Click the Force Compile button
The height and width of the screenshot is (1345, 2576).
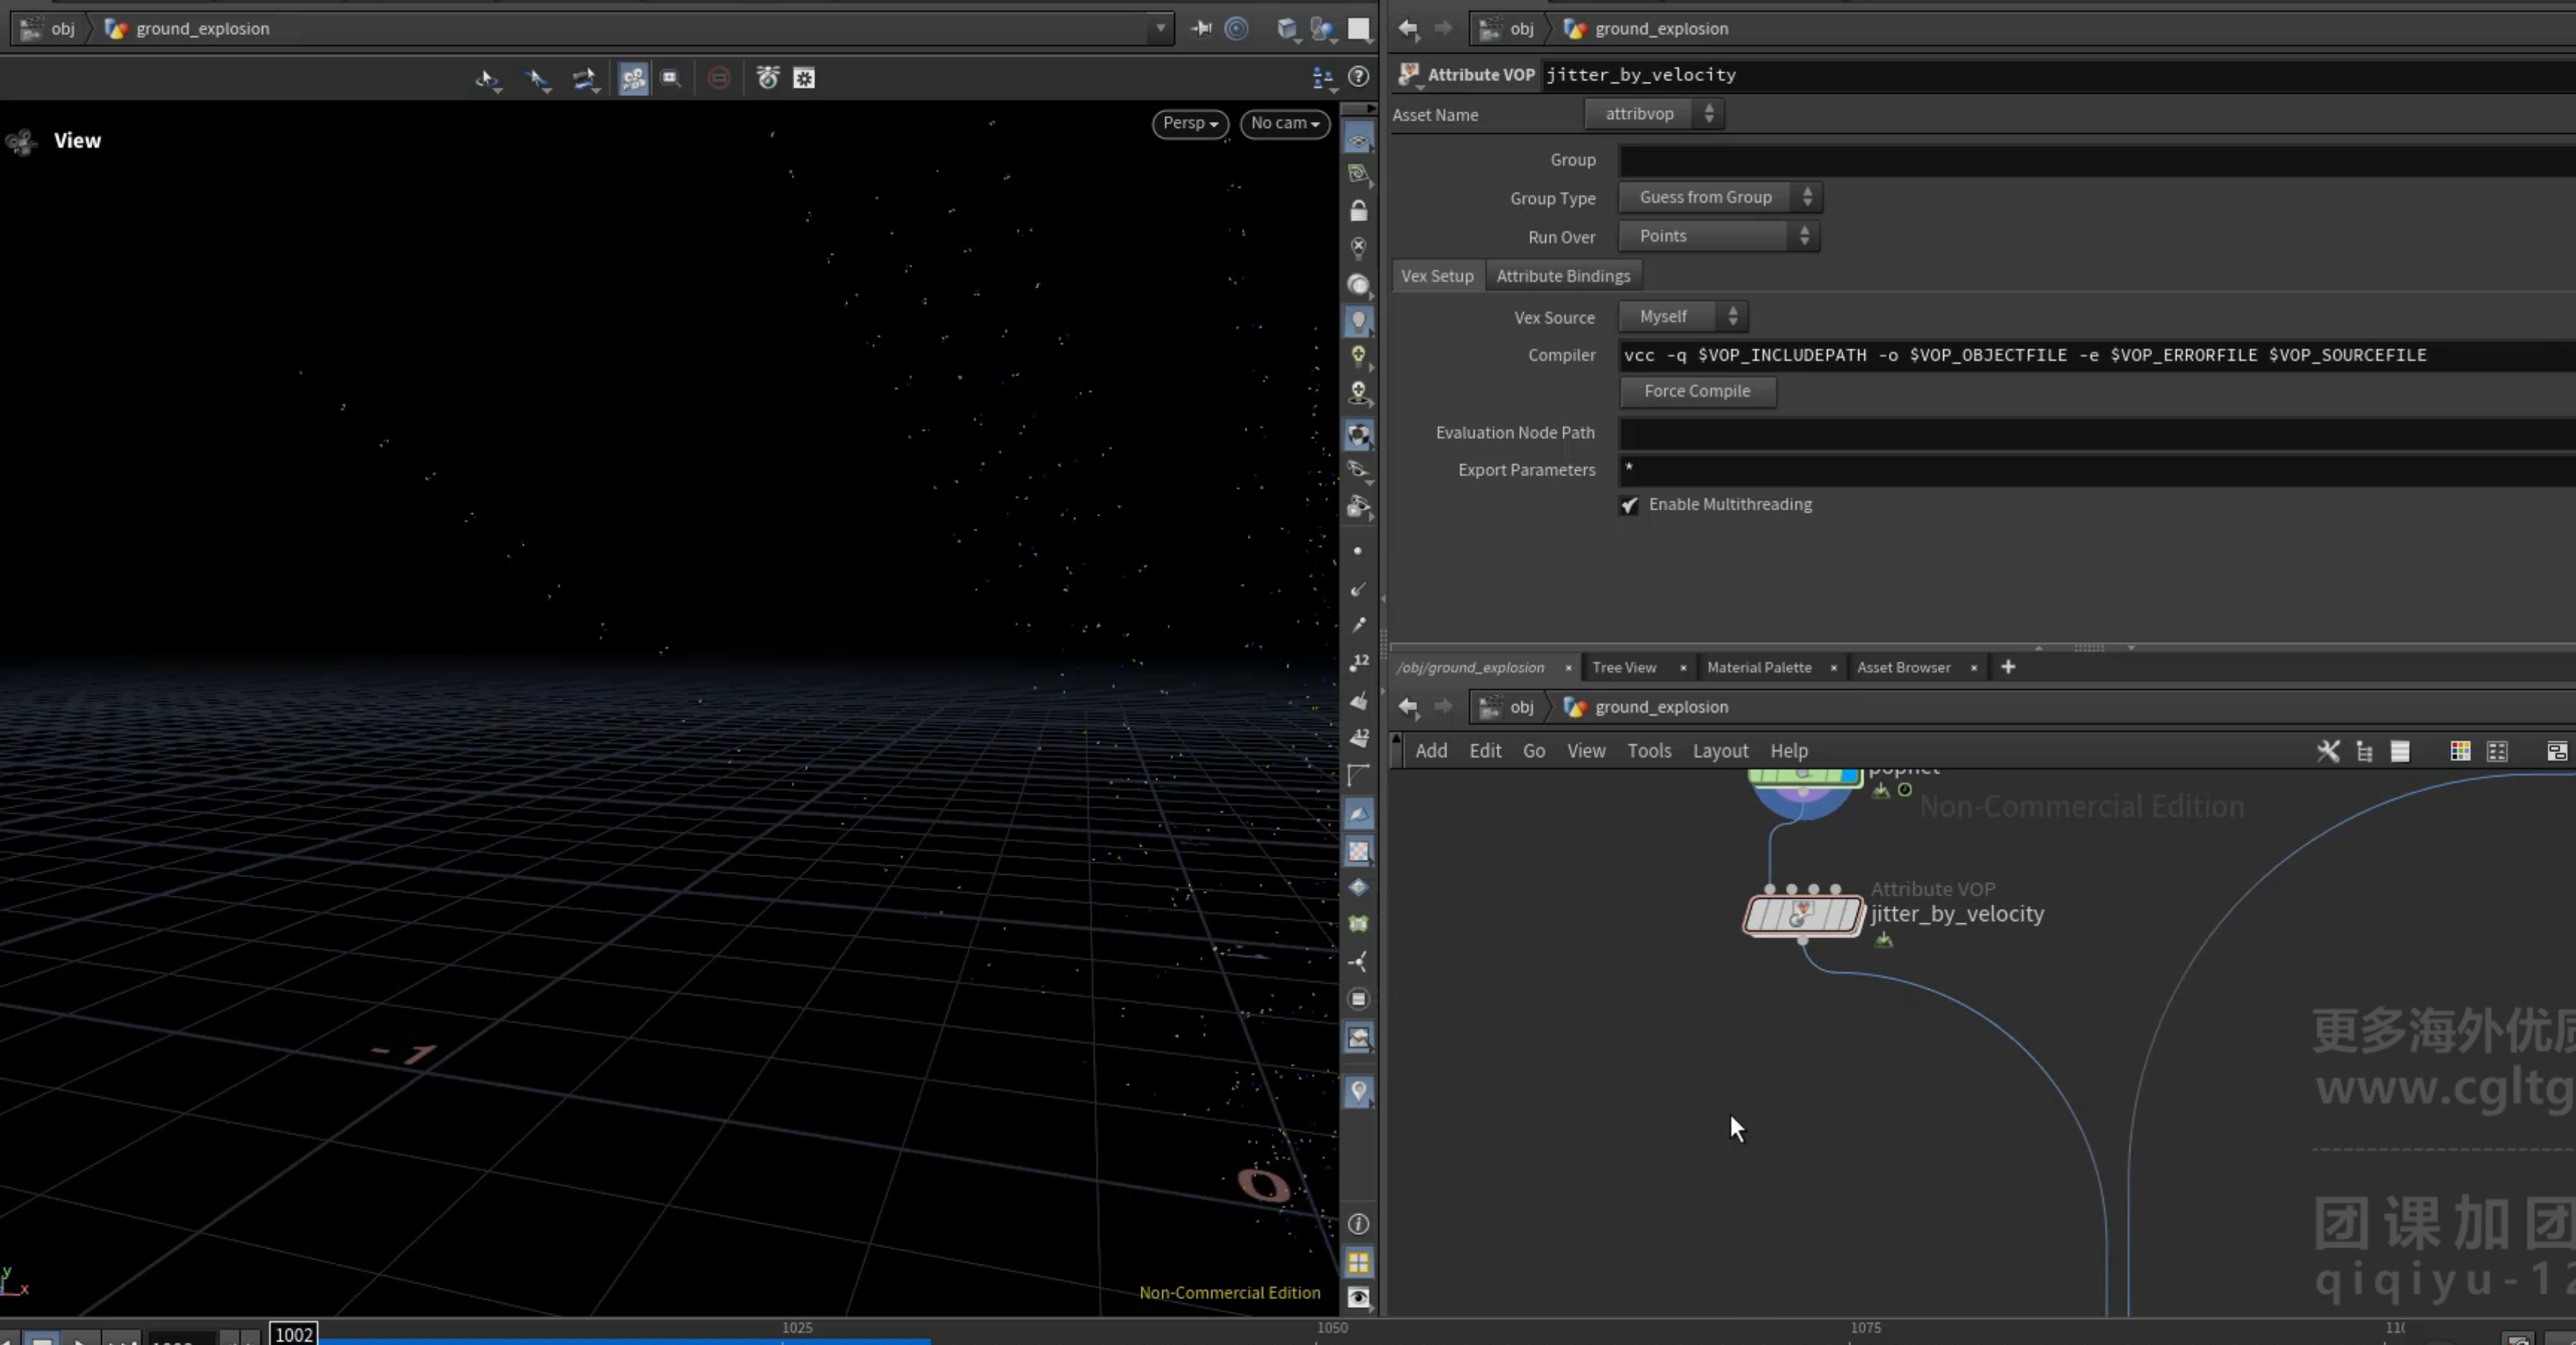pos(1697,391)
